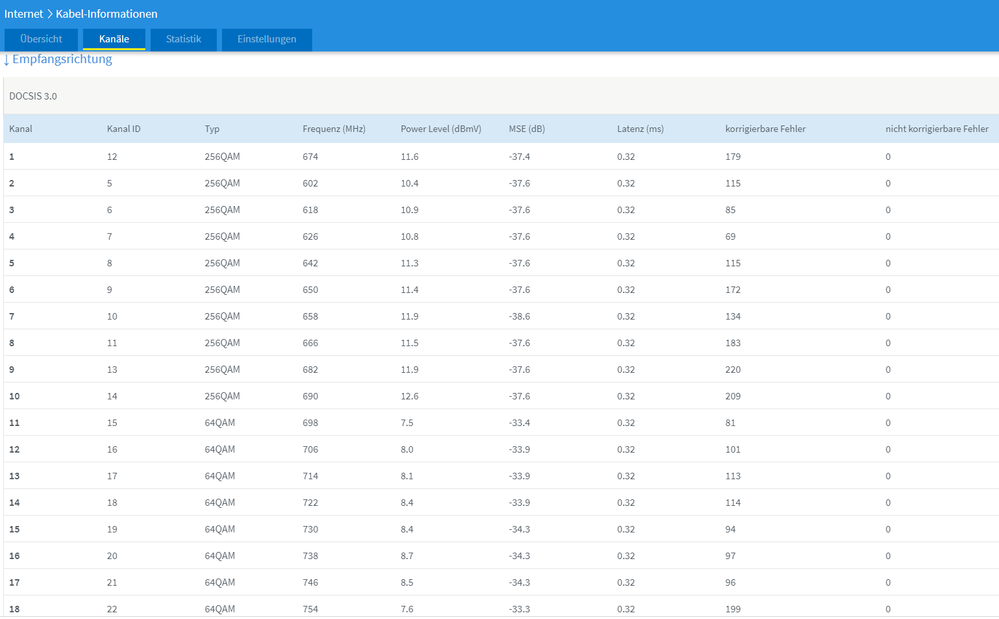Click the nicht korrigierbare Fehler column header
Viewport: 999px width, 619px height.
pyautogui.click(x=936, y=129)
